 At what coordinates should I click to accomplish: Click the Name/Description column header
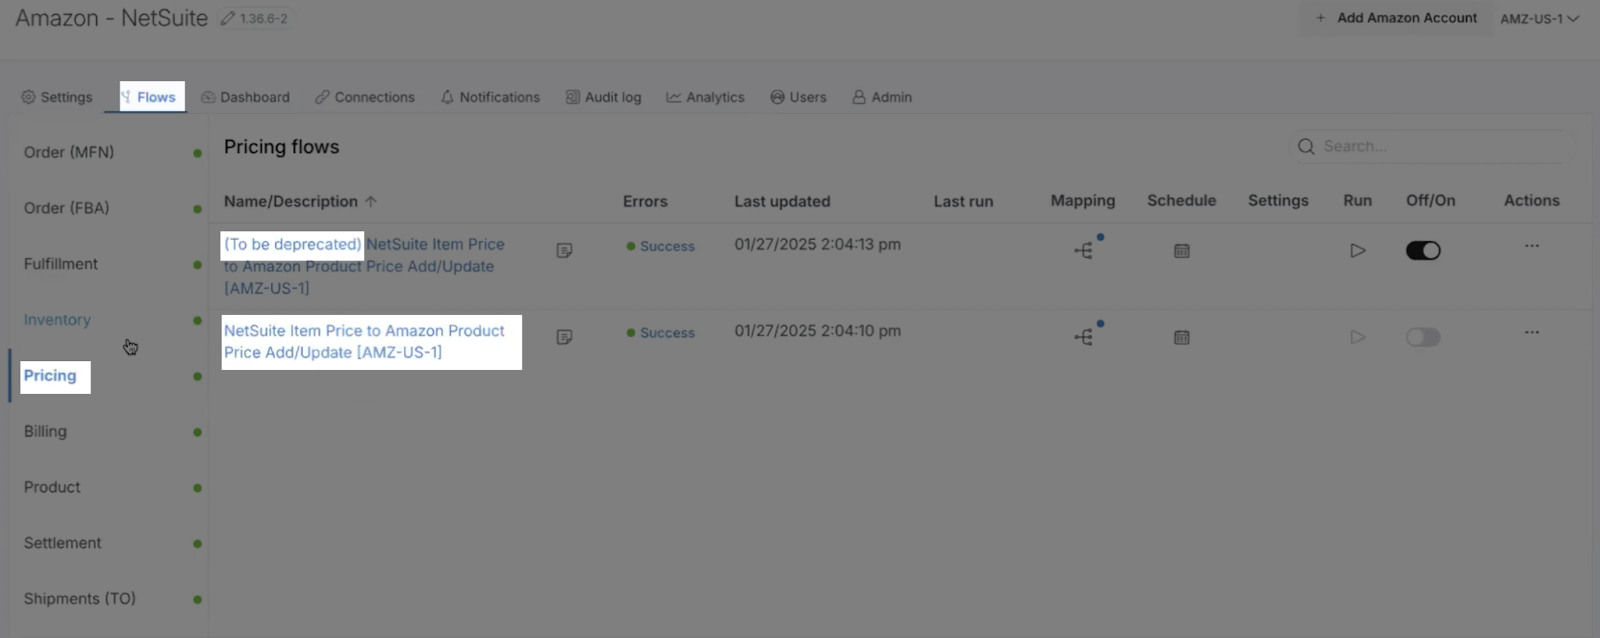tap(291, 201)
